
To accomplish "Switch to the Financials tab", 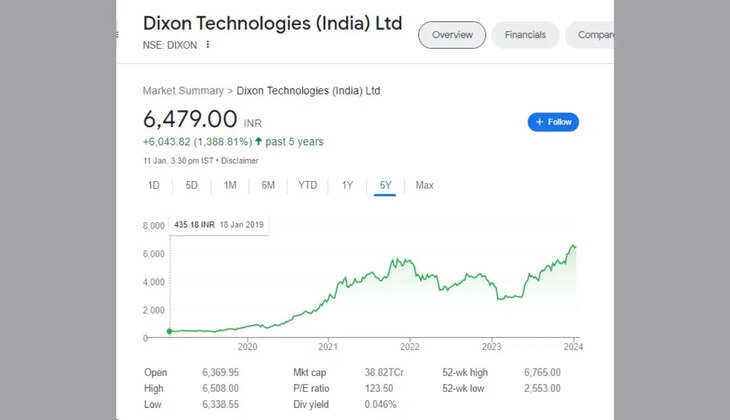I will pos(525,35).
